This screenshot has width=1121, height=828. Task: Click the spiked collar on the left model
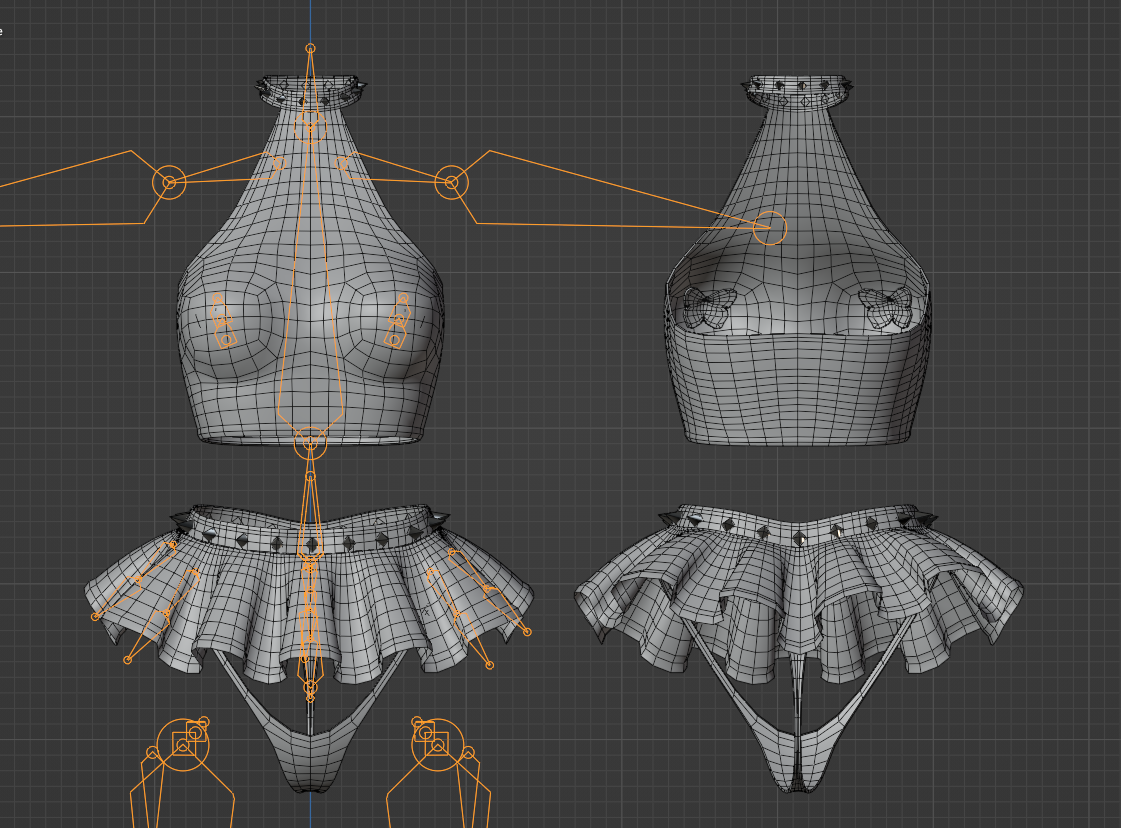coord(311,93)
